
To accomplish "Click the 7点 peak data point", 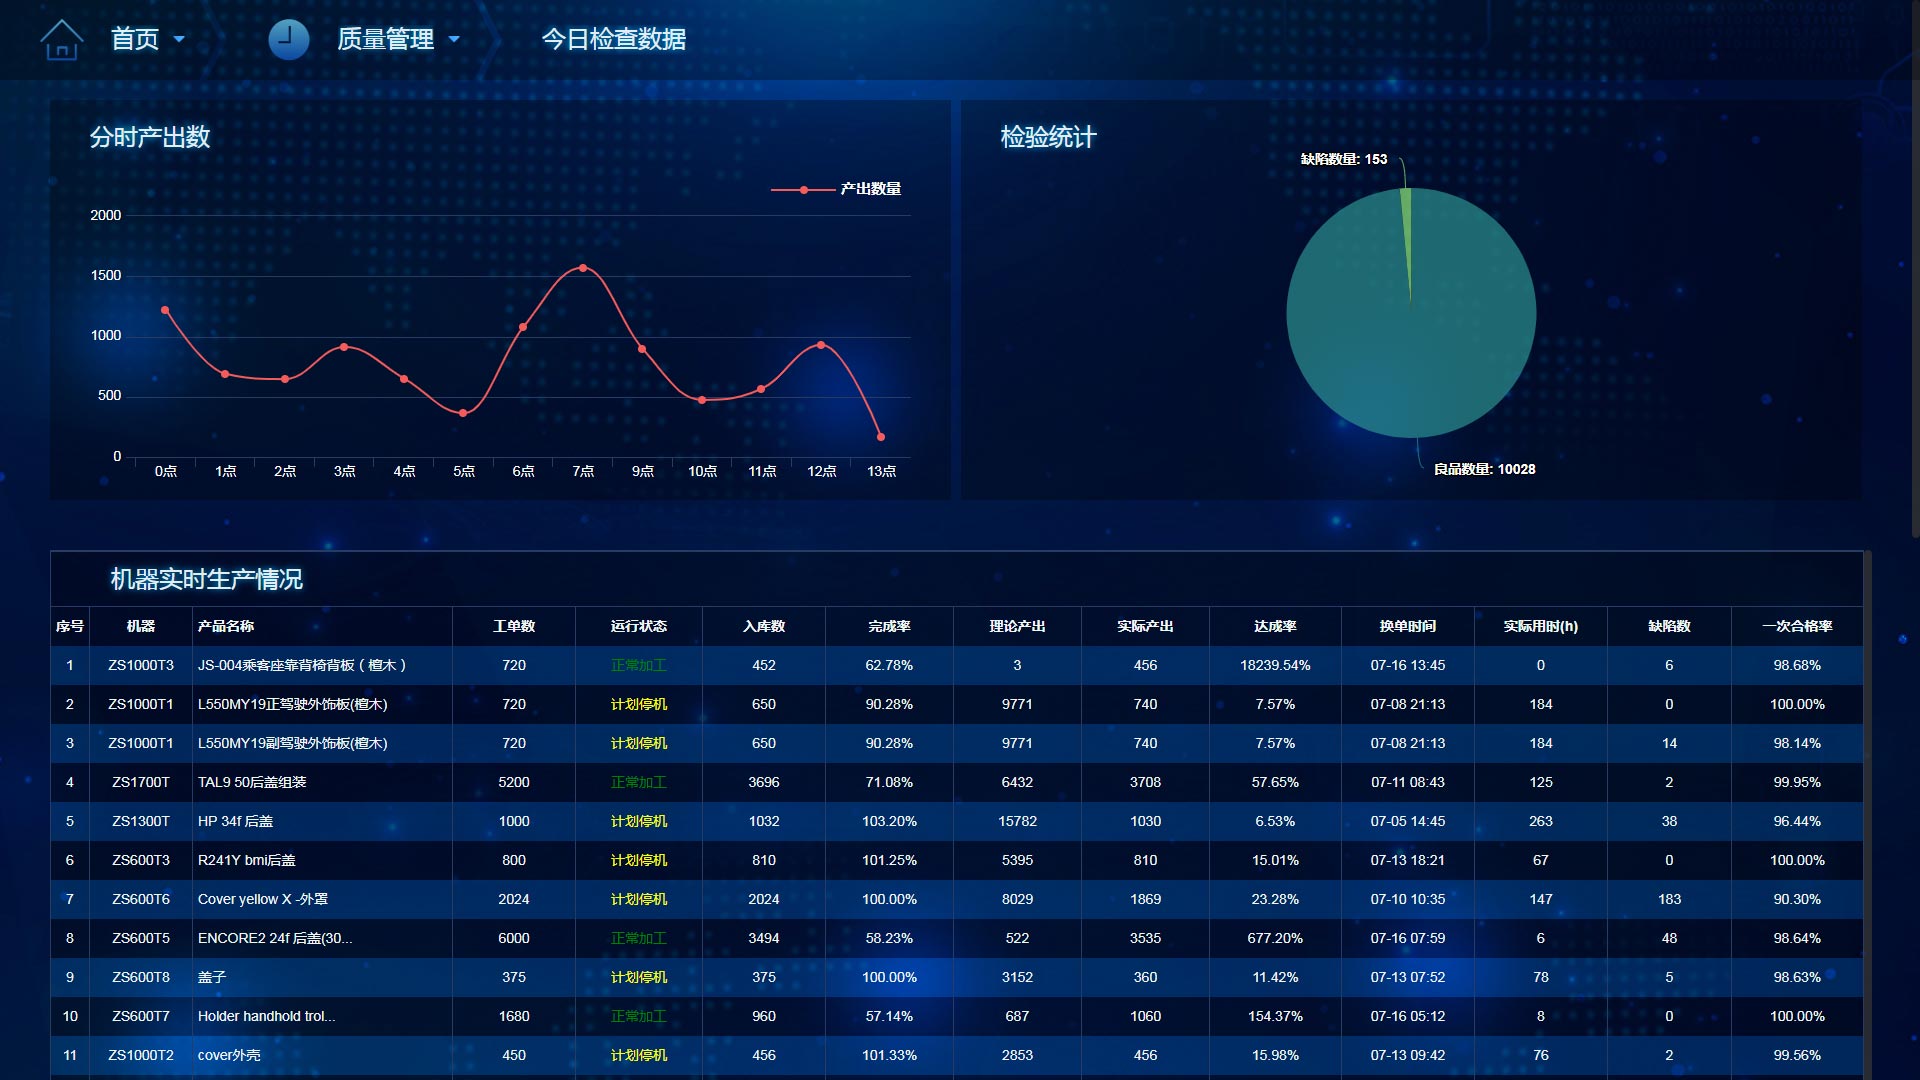I will click(583, 268).
